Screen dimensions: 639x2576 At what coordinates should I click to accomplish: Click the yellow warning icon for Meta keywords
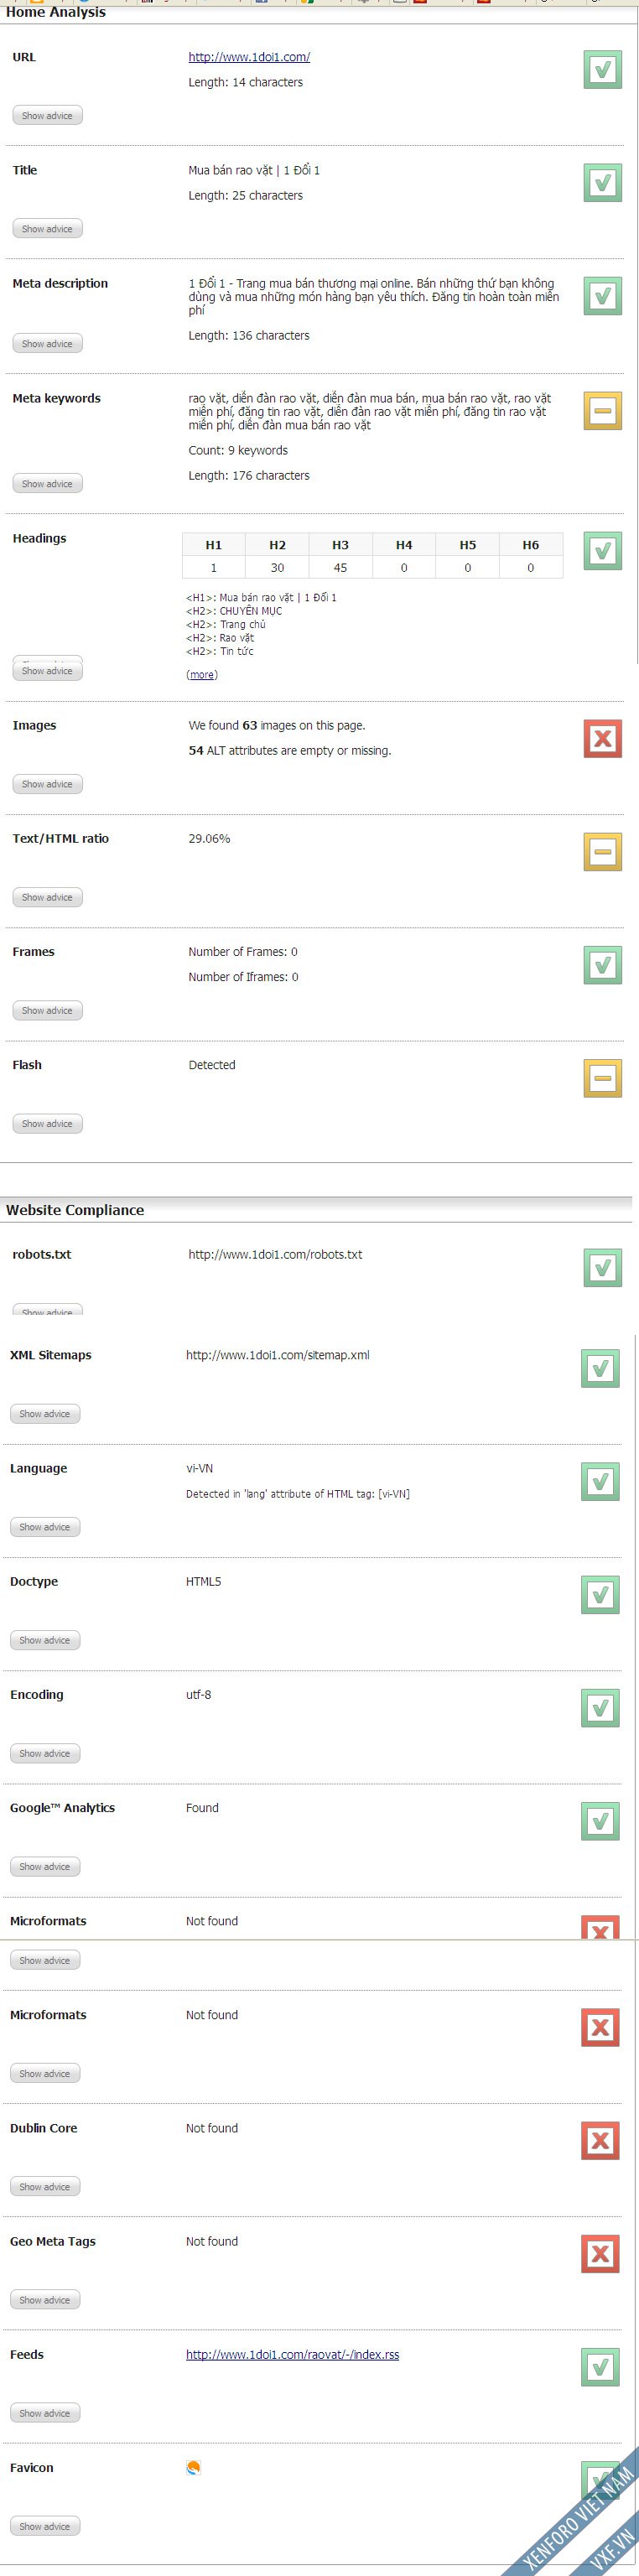(602, 411)
